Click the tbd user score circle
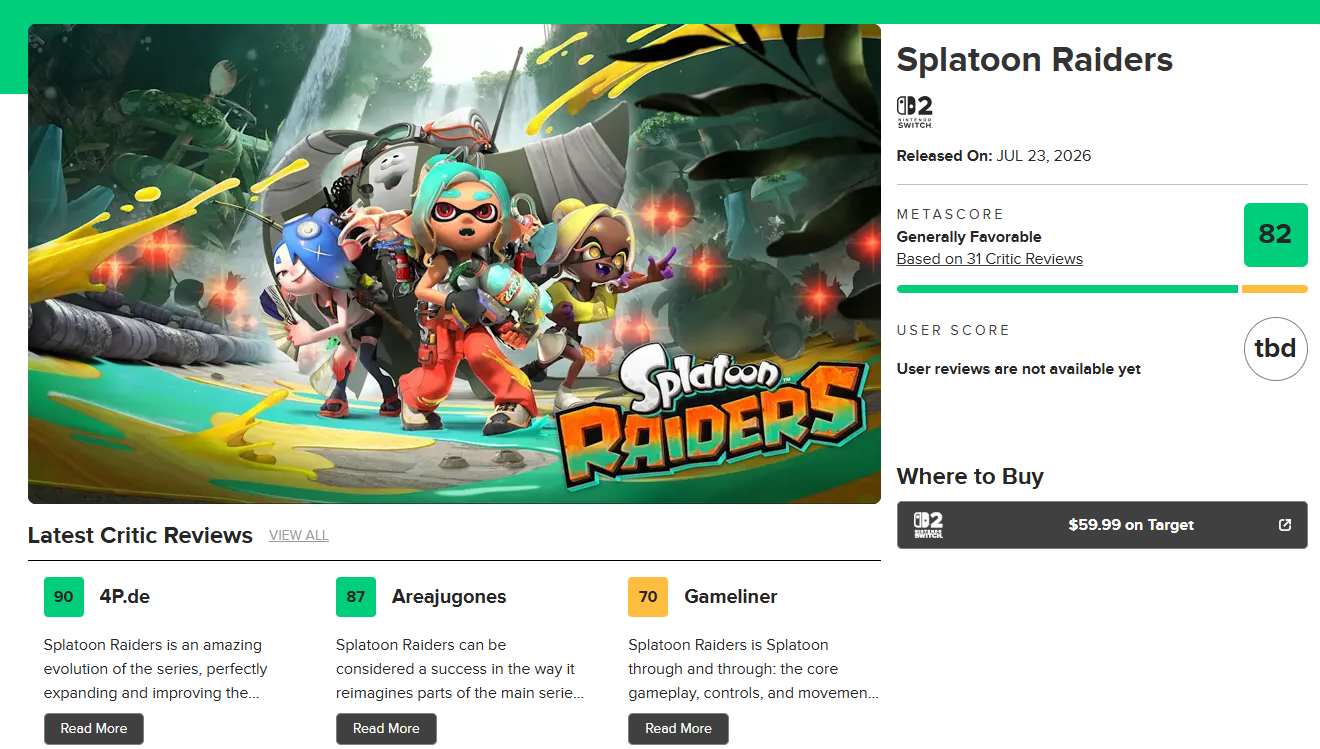The image size is (1320, 749). (1275, 349)
